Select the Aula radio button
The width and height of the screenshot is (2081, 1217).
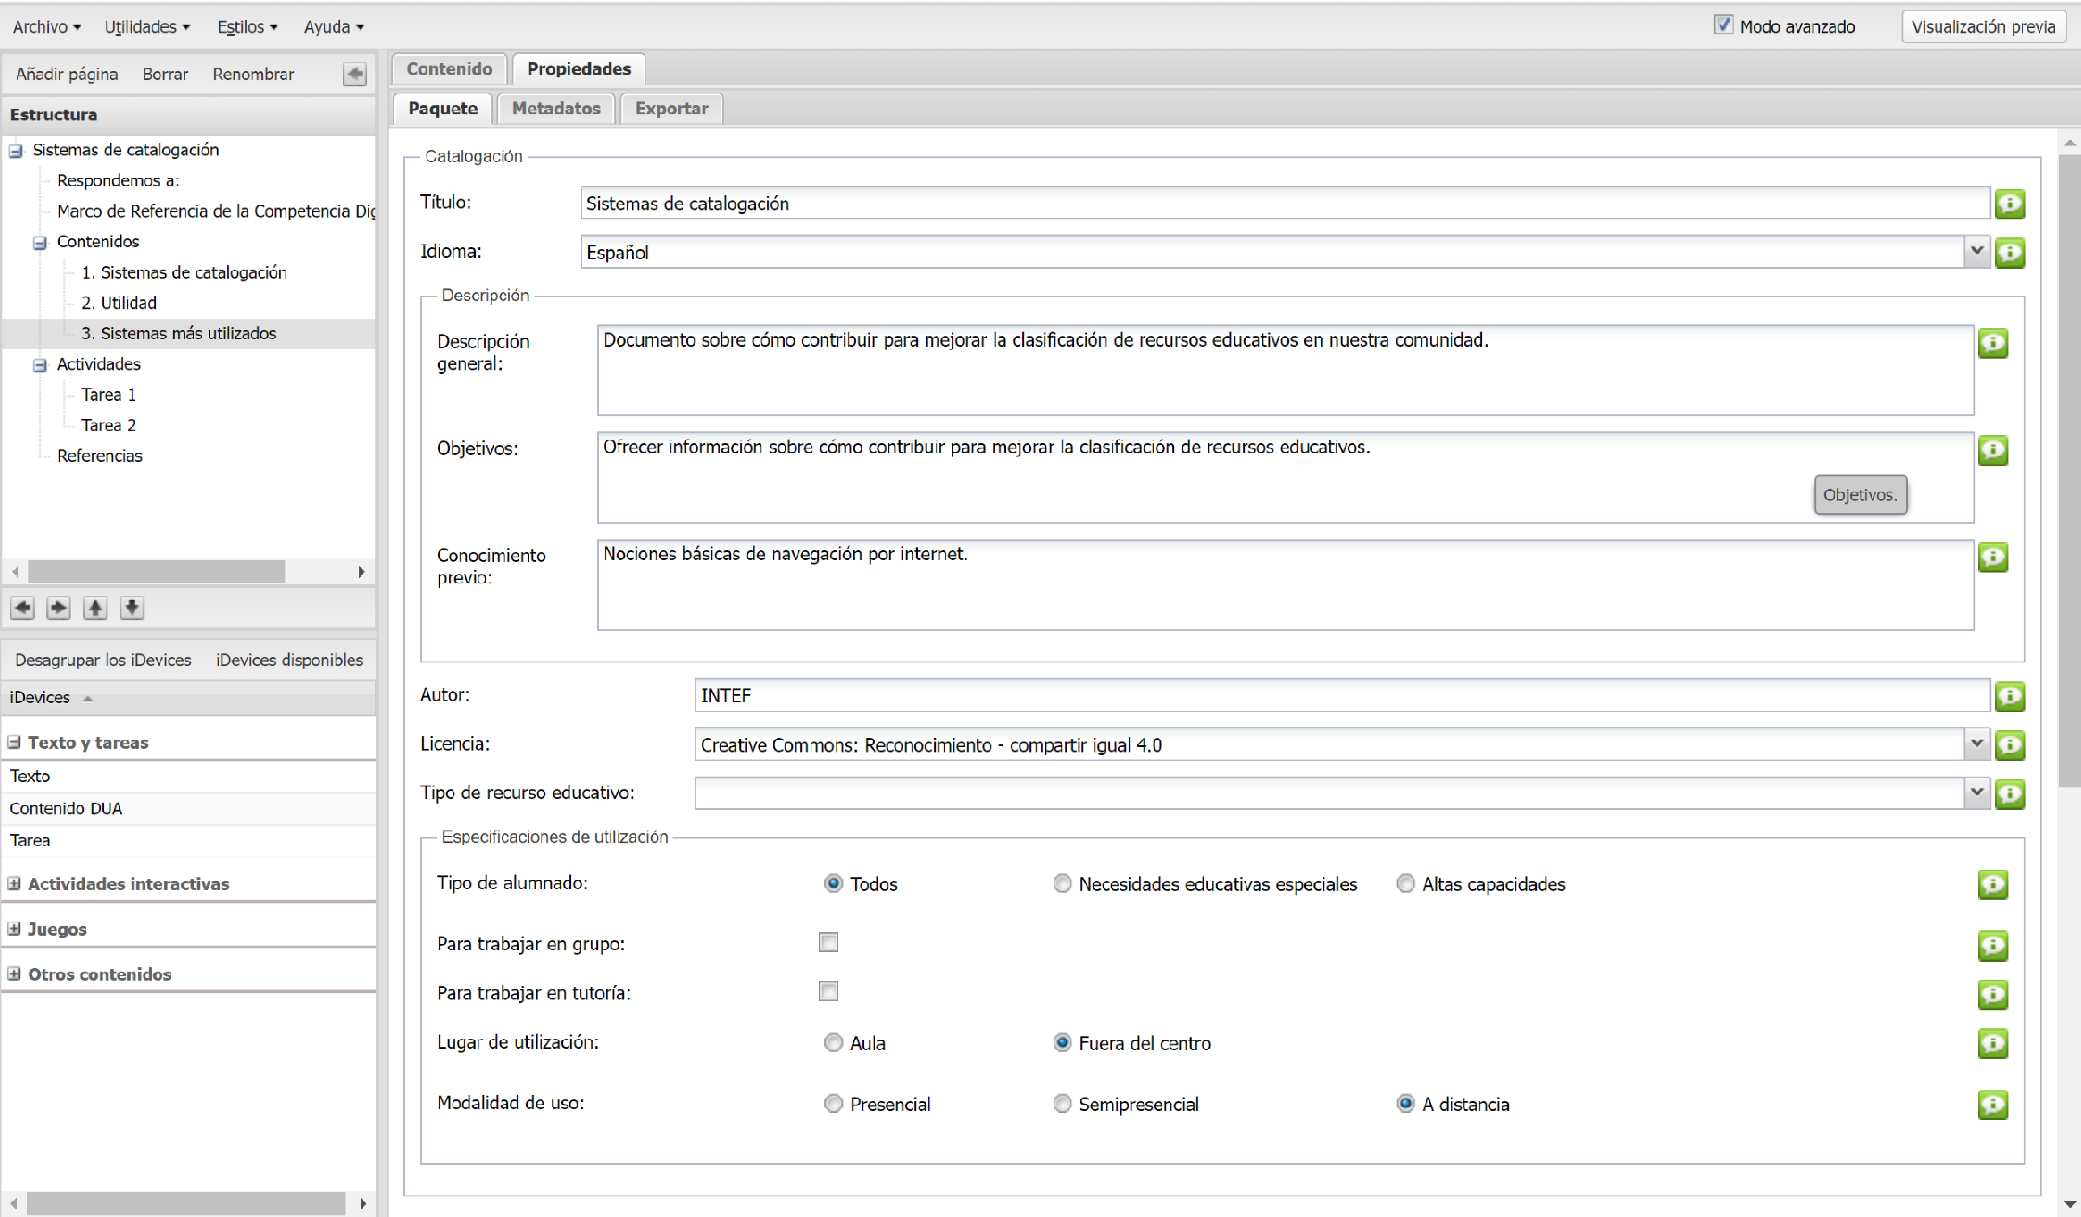(833, 1043)
